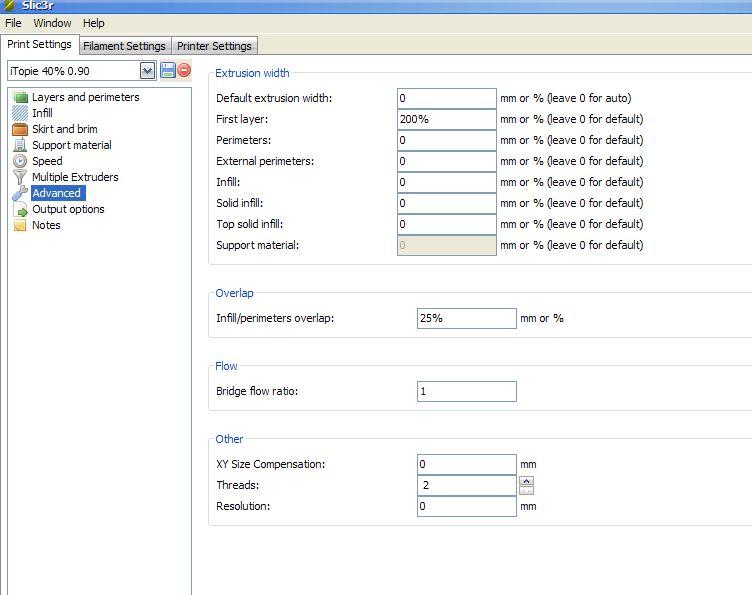The width and height of the screenshot is (752, 595).
Task: Click the disabled Support material width field
Action: click(446, 245)
